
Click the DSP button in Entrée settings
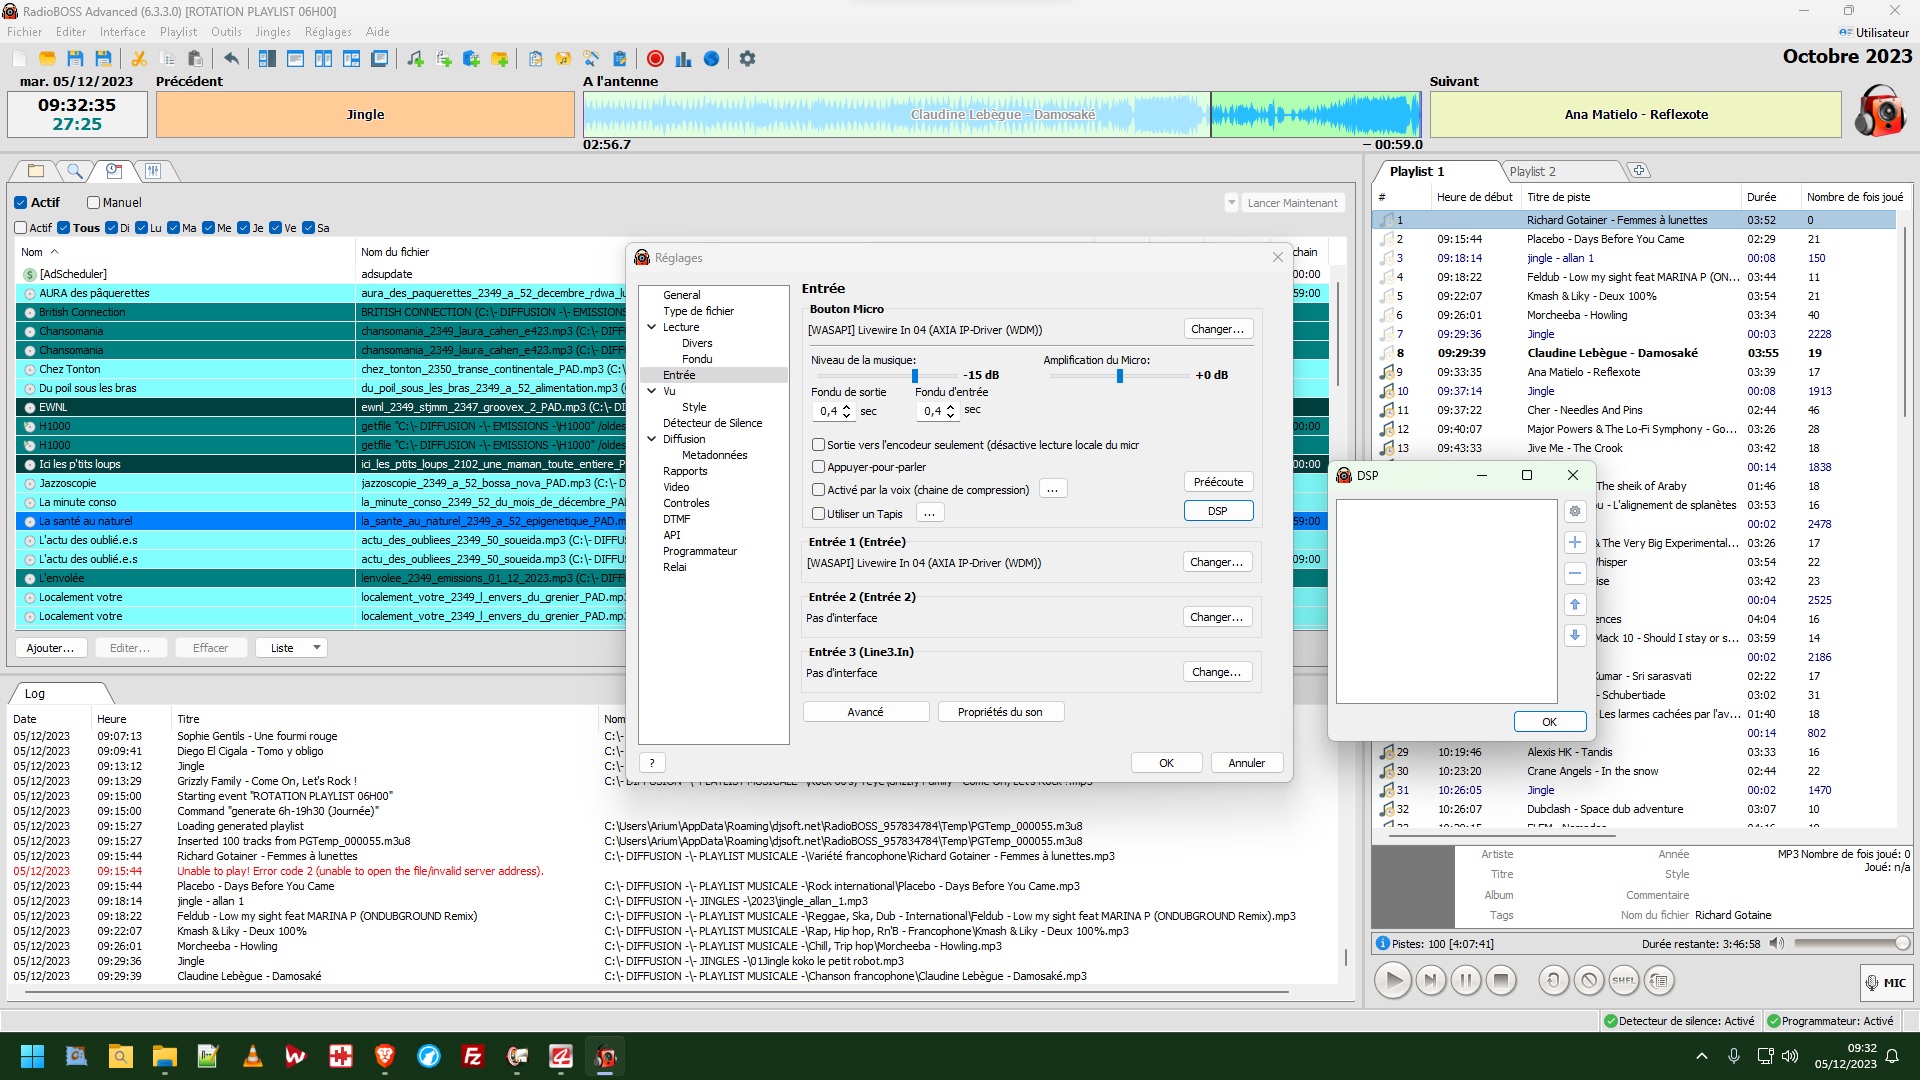point(1218,511)
